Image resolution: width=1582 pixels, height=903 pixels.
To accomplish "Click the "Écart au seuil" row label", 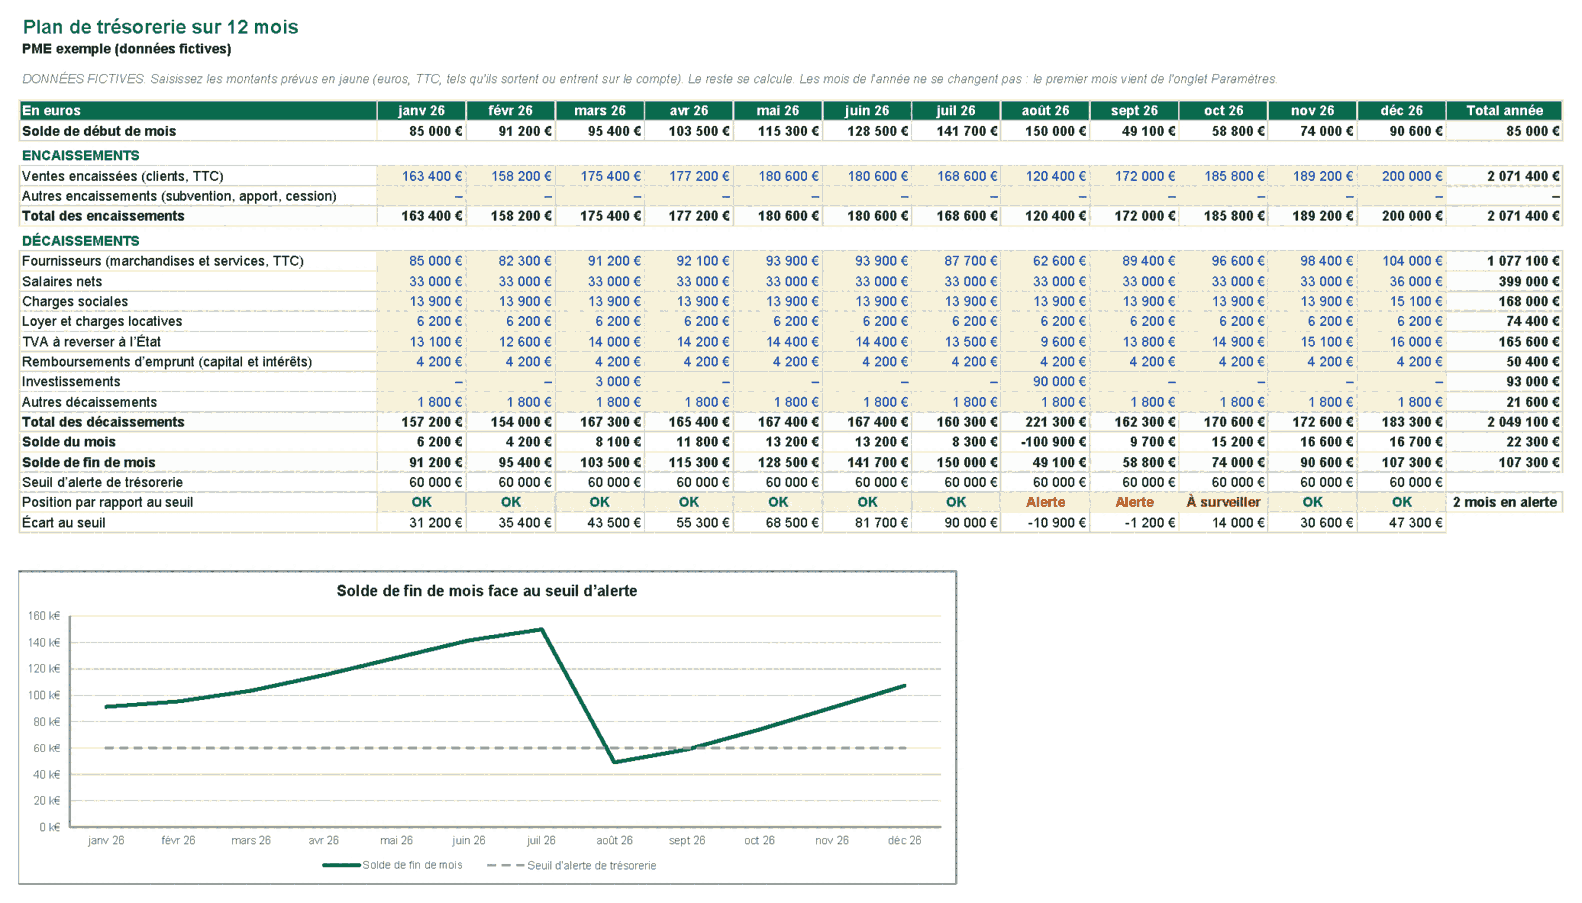I will (63, 523).
